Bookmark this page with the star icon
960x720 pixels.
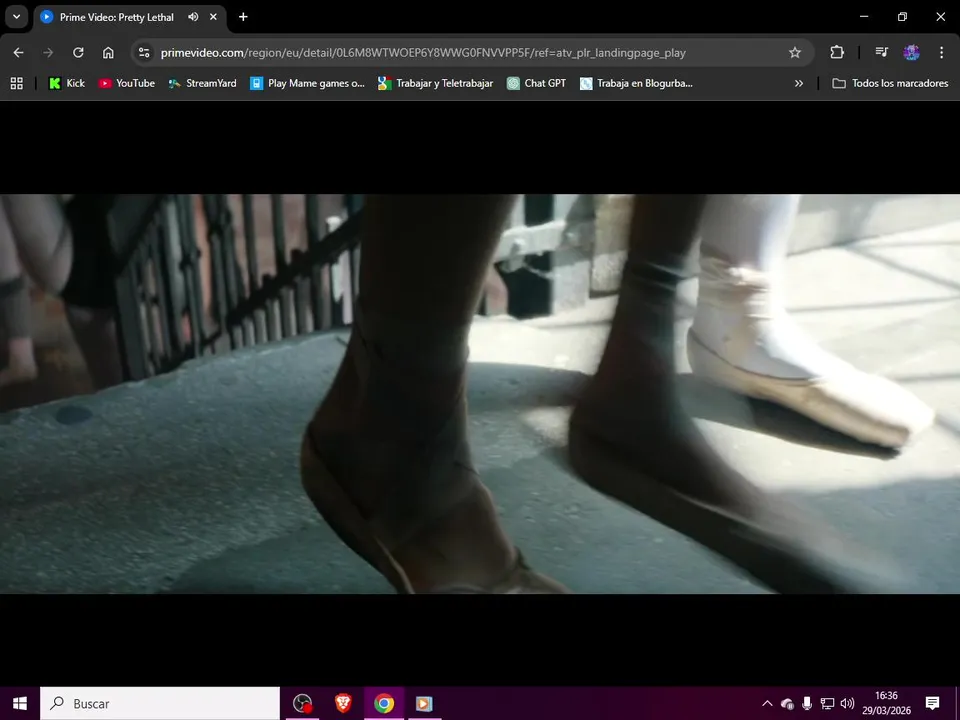pos(795,53)
